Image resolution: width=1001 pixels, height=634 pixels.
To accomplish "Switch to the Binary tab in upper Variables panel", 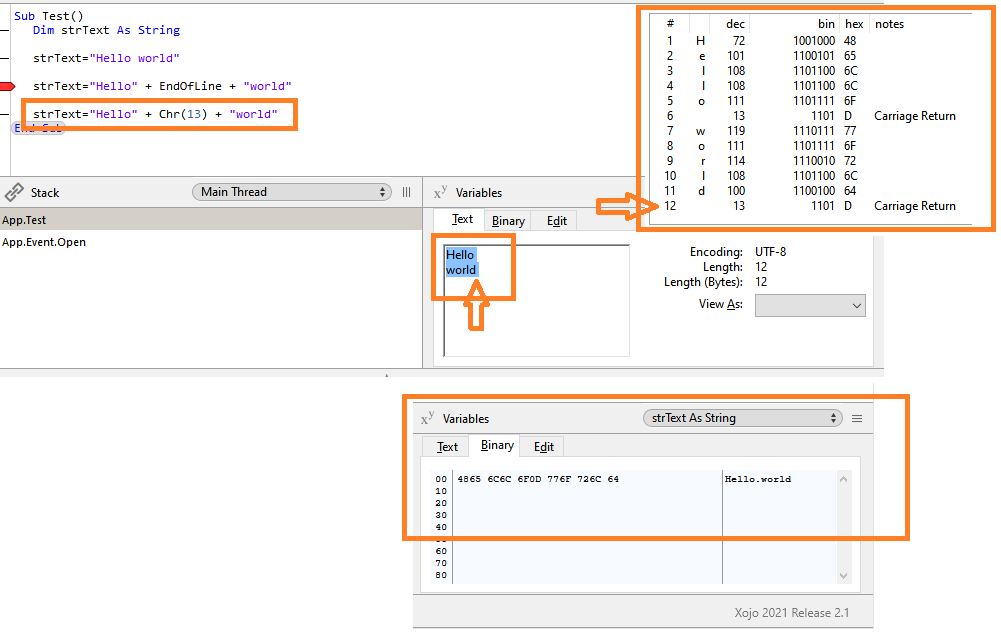I will [x=508, y=221].
